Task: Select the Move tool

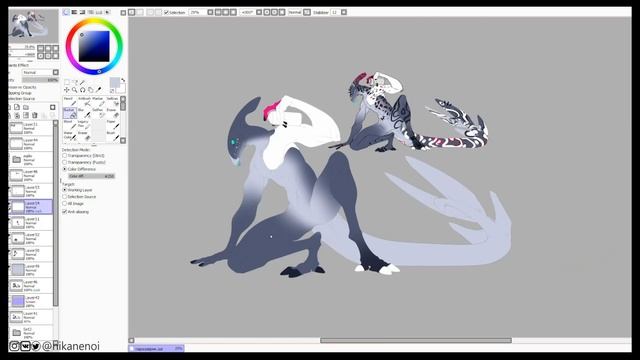Action: click(x=67, y=90)
